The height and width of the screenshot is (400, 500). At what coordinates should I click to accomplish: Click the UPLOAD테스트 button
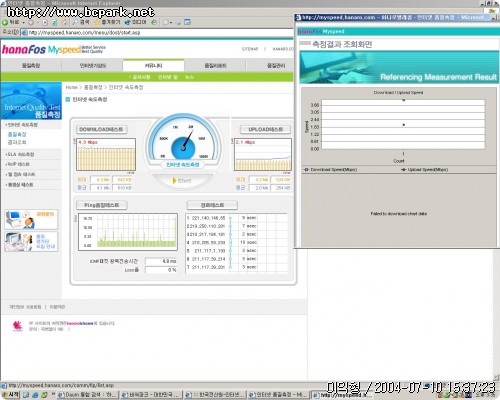[265, 129]
